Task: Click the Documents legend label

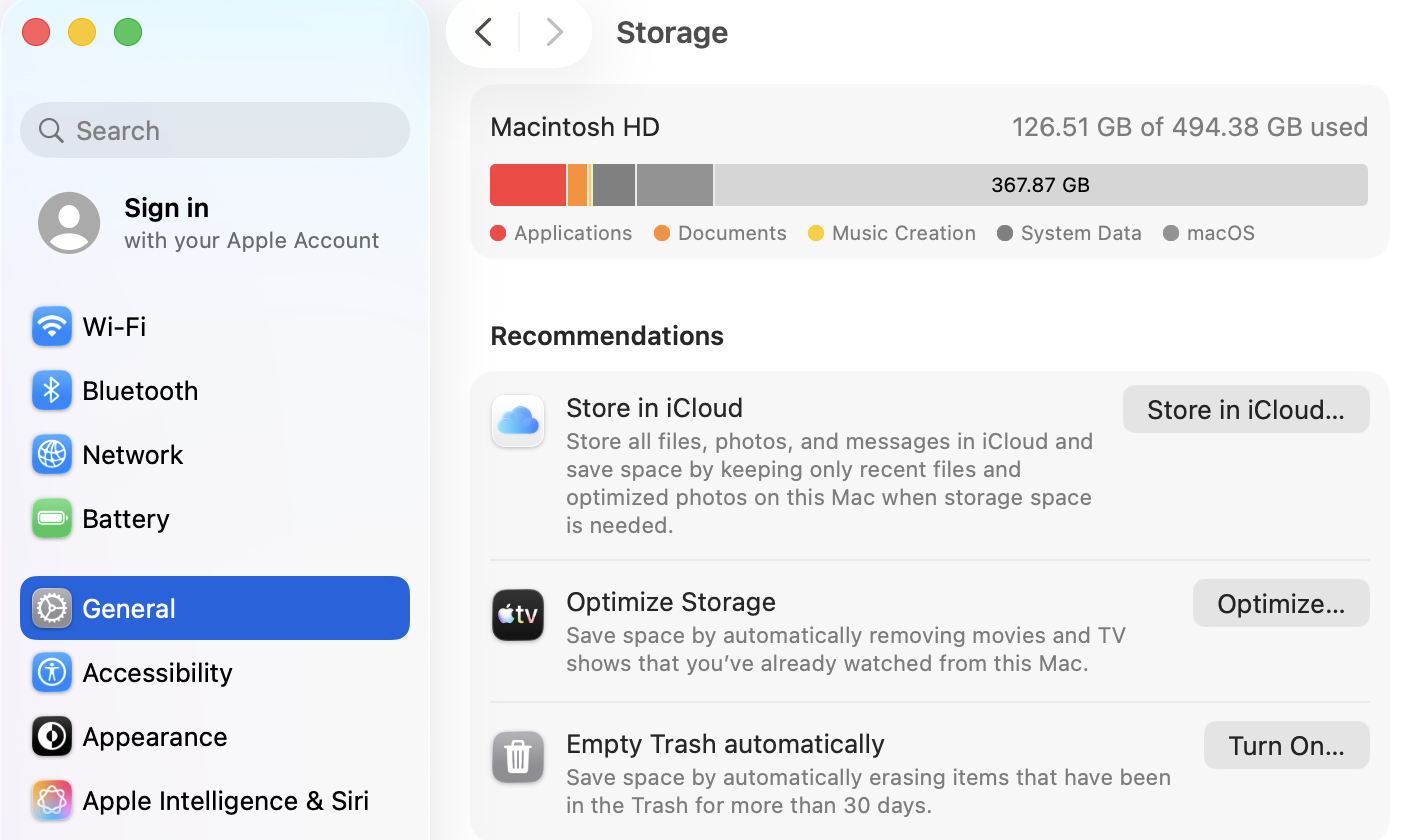Action: [x=732, y=233]
